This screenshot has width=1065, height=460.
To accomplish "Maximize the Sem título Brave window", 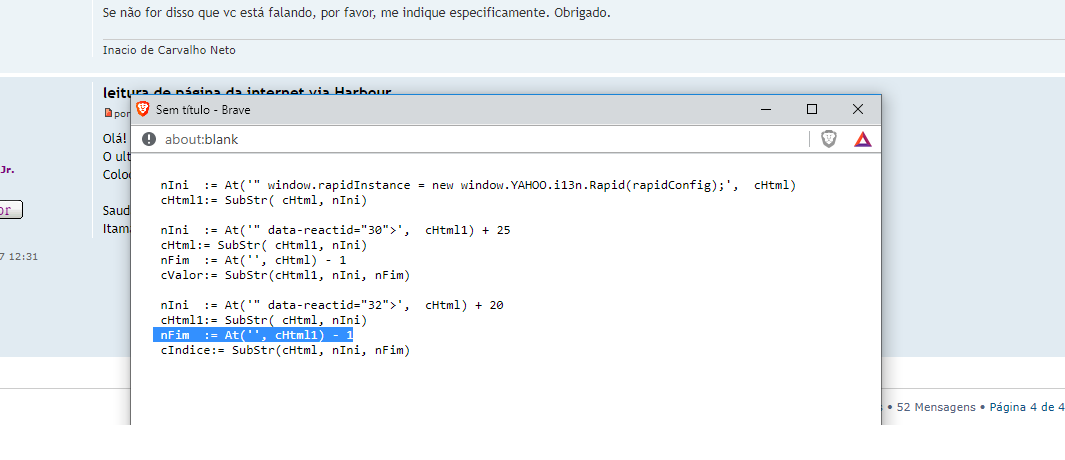I will pyautogui.click(x=812, y=109).
